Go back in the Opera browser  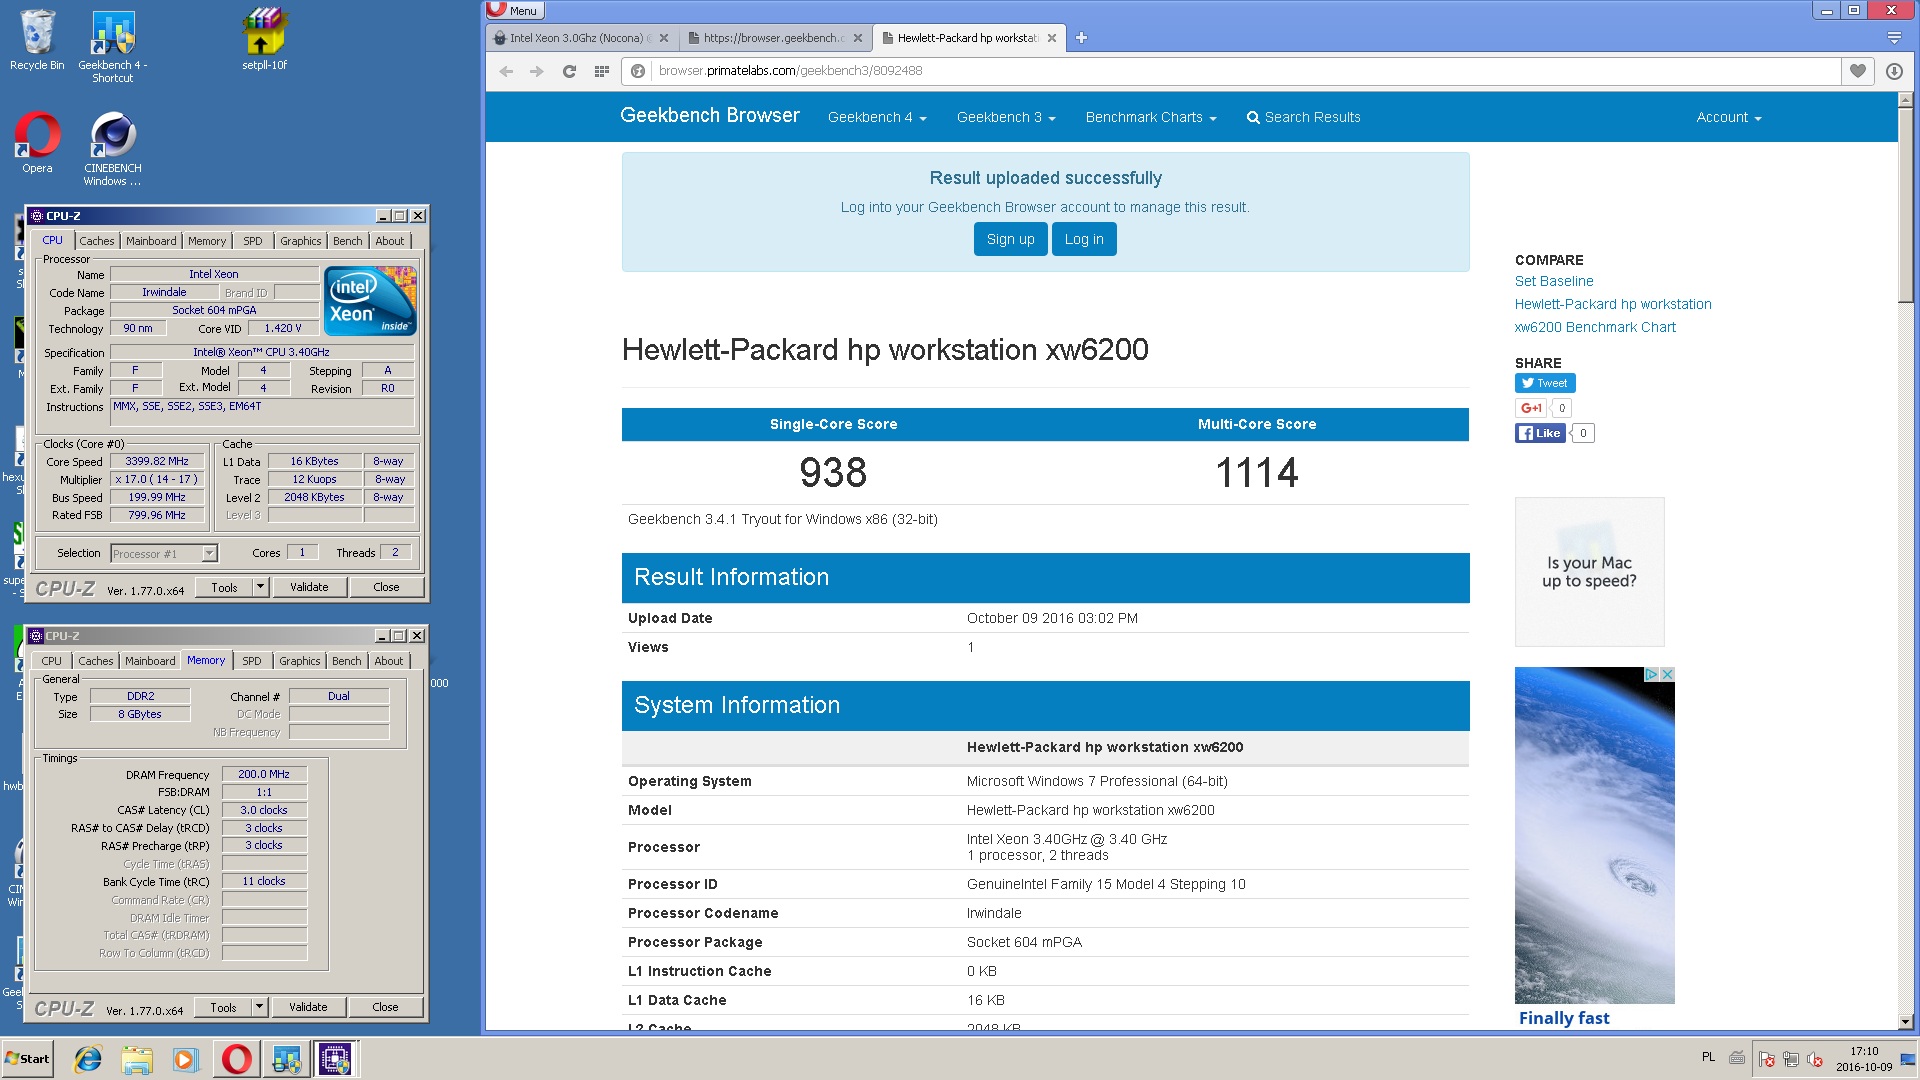pyautogui.click(x=506, y=71)
